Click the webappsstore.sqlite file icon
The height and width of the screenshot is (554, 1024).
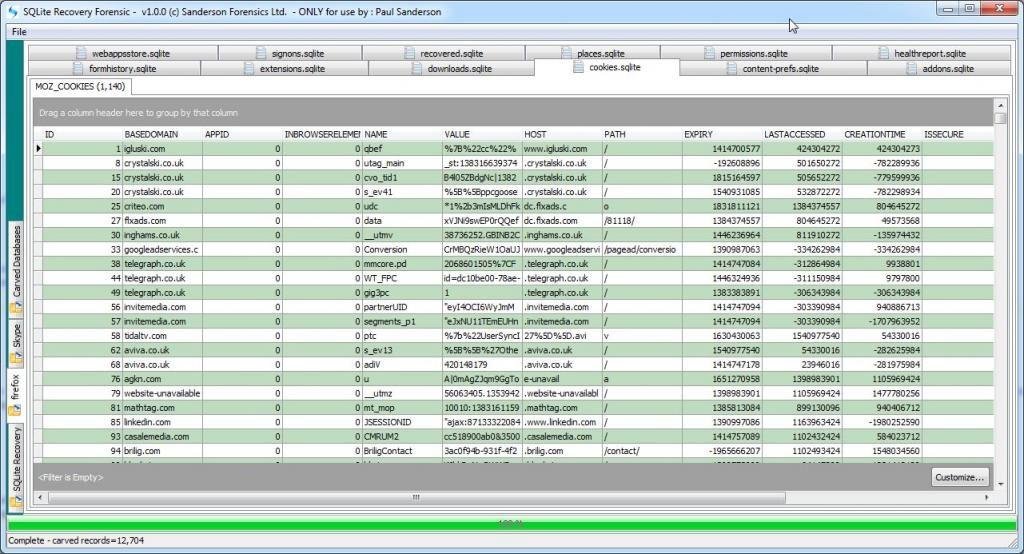click(79, 53)
